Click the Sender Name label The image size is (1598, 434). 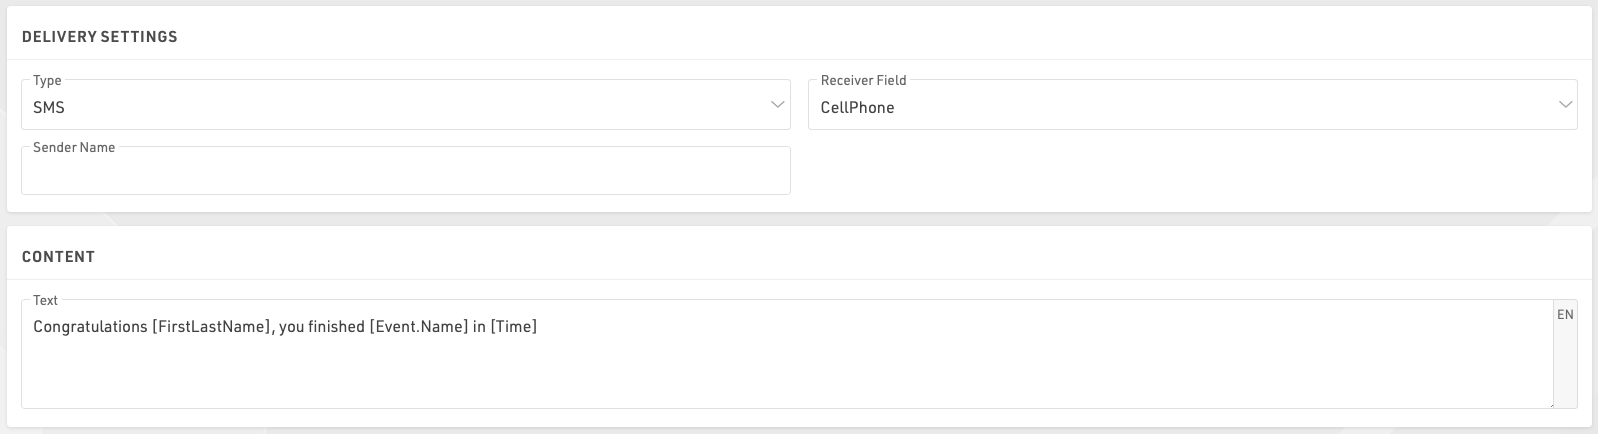[74, 147]
